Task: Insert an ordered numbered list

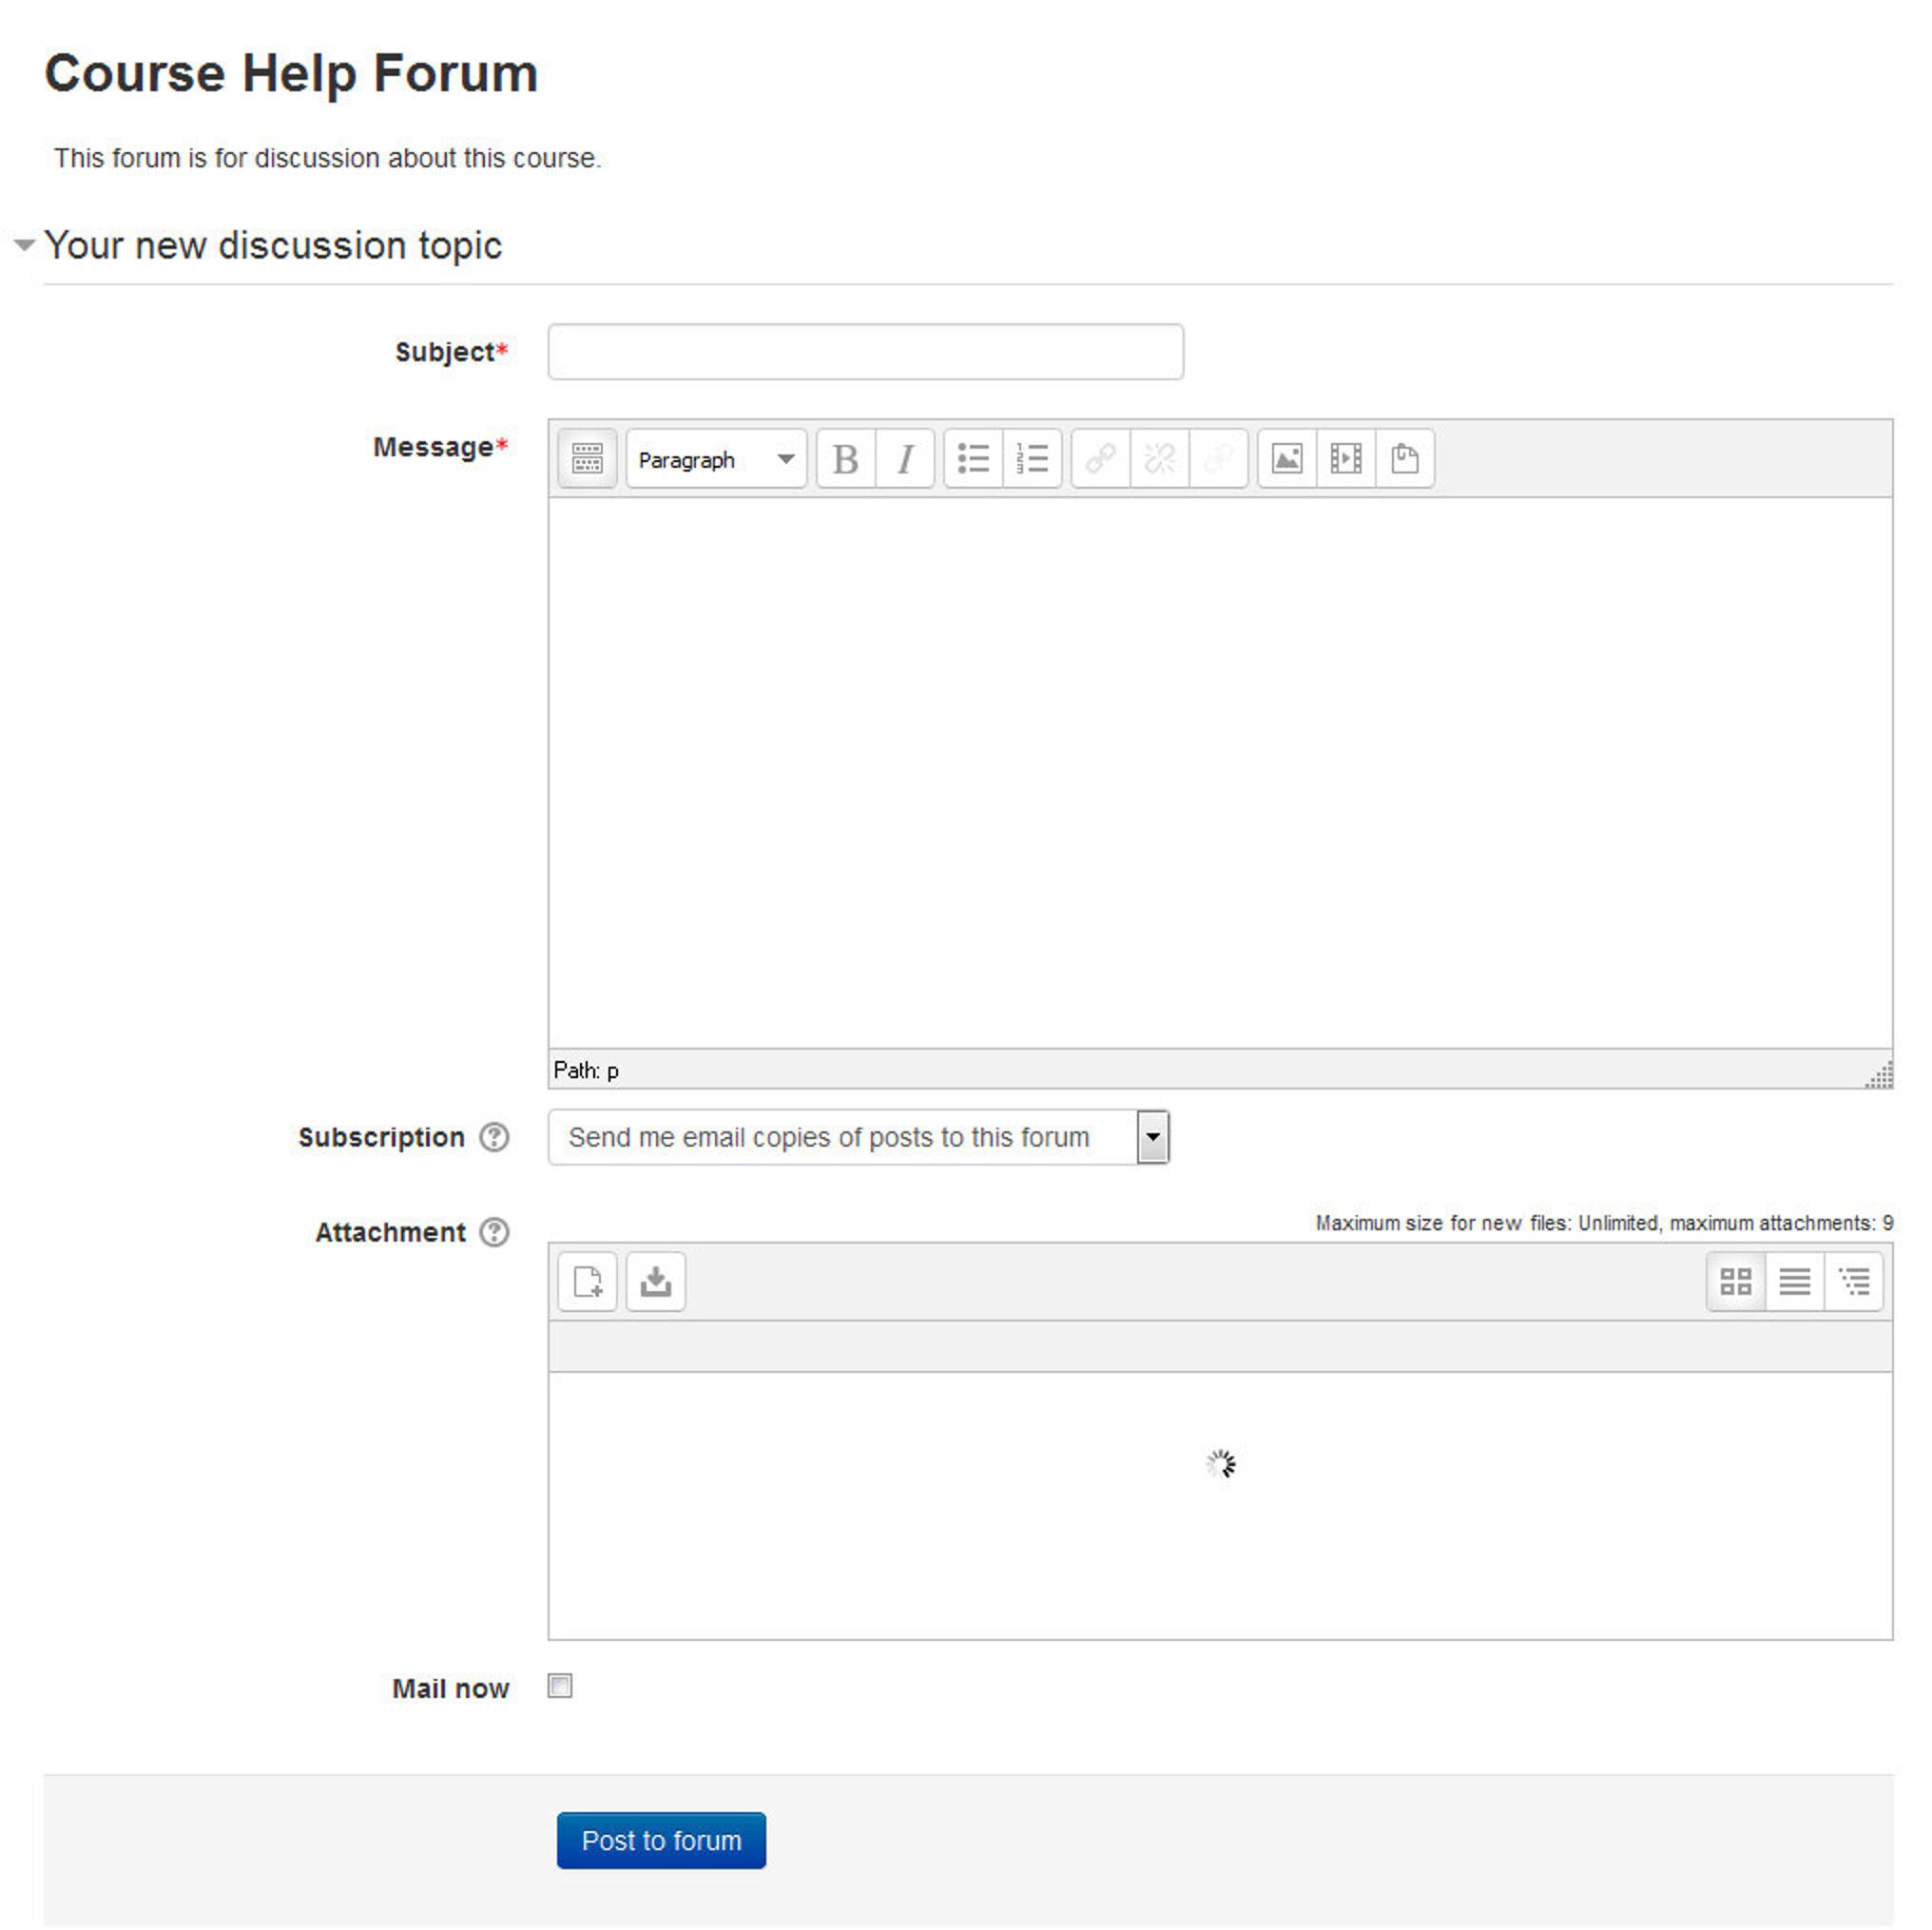Action: click(x=1031, y=458)
